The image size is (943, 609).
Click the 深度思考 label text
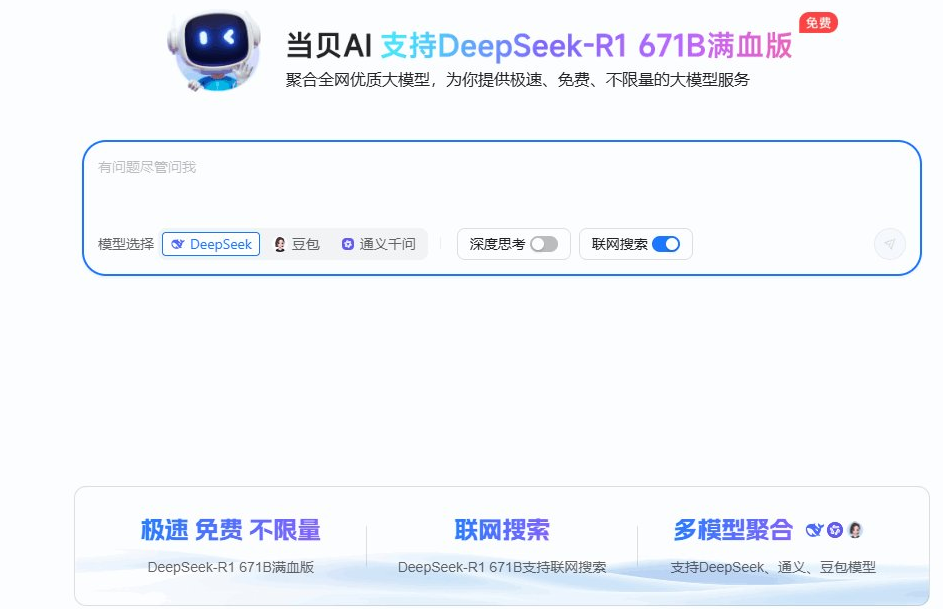coord(497,244)
